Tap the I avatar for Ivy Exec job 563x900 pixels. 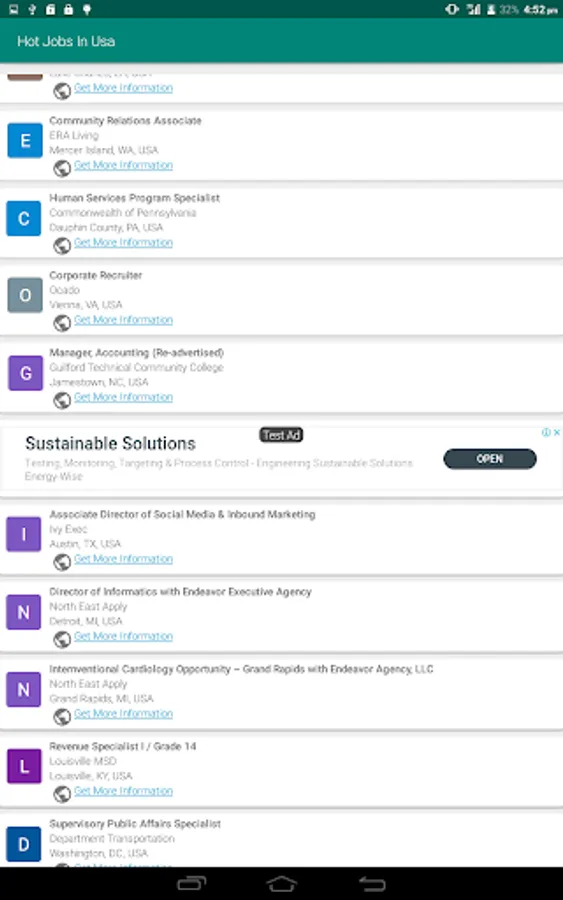click(24, 534)
